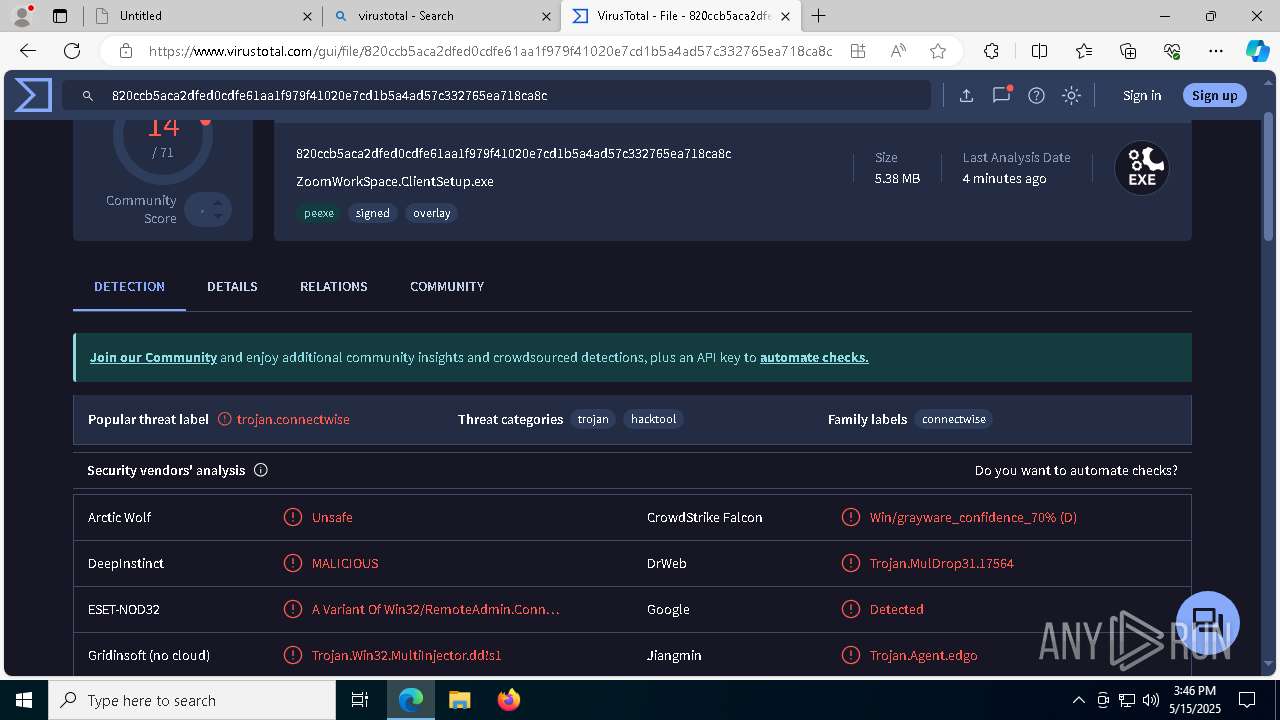
Task: Click the connectwise family label tag
Action: point(954,419)
